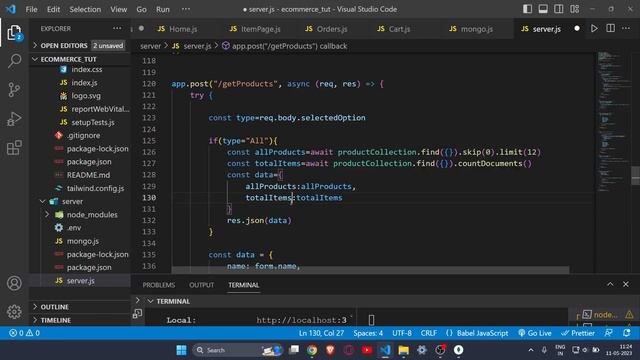This screenshot has height=360, width=640.
Task: Open the File menu
Action: 31,9
